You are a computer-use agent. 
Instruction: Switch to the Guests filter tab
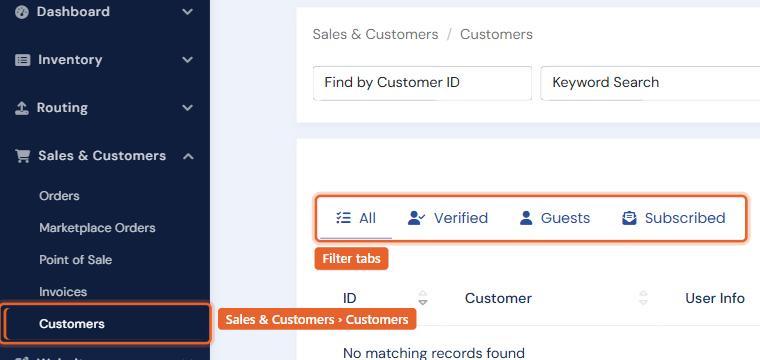tap(555, 218)
